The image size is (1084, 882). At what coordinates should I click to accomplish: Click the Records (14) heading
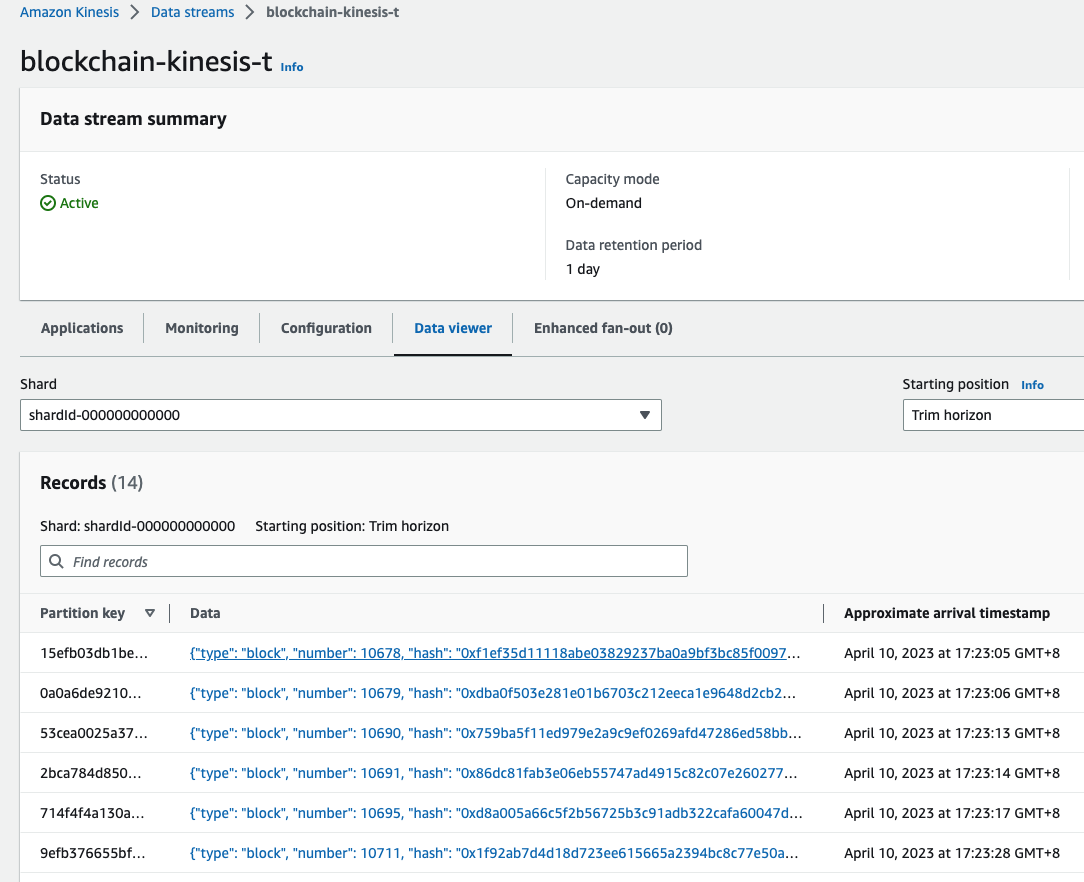pos(91,482)
